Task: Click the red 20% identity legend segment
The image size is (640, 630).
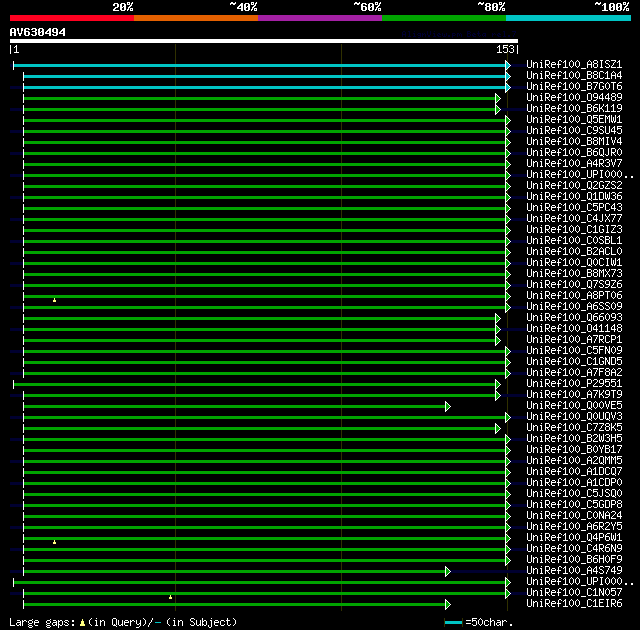Action: click(72, 18)
